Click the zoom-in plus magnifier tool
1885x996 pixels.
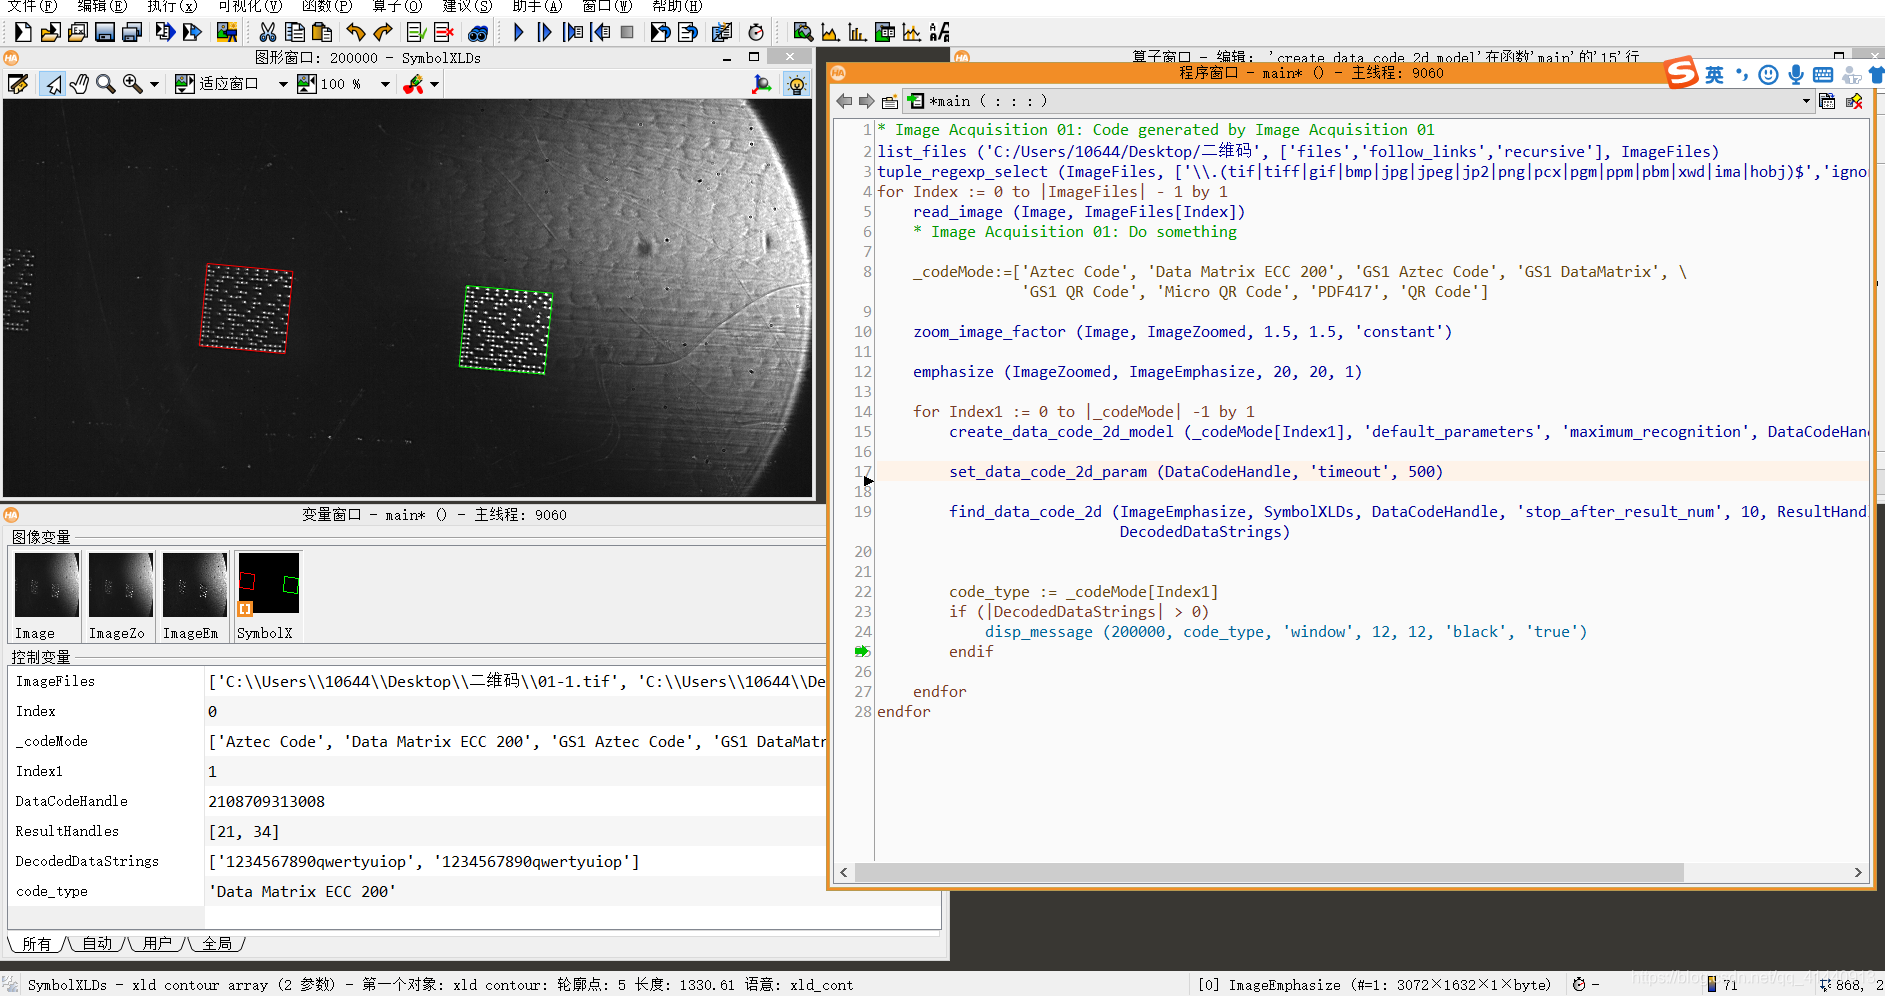[x=132, y=84]
